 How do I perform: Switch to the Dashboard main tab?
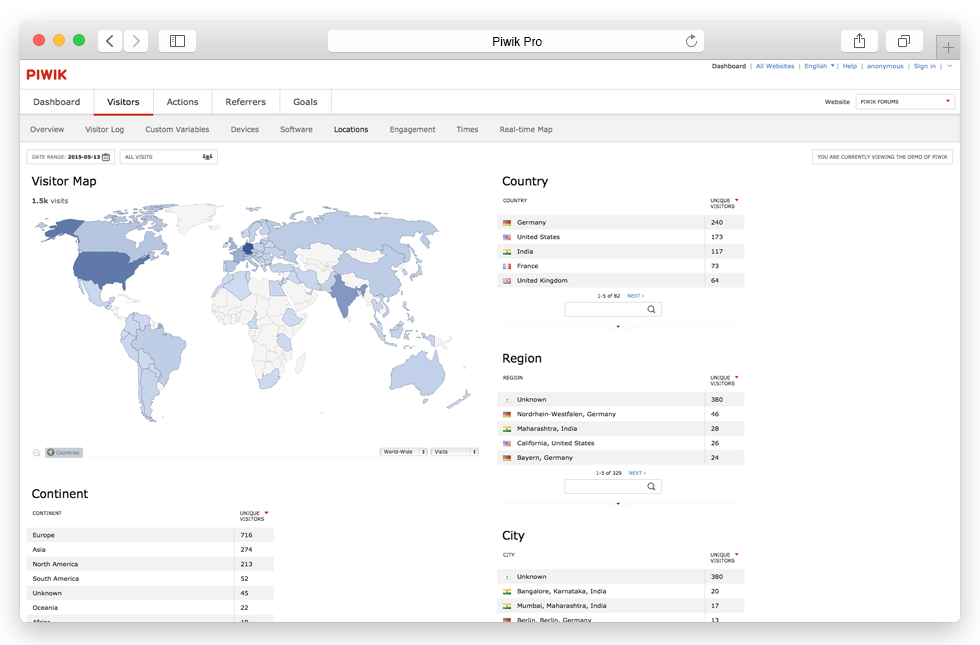(x=57, y=102)
